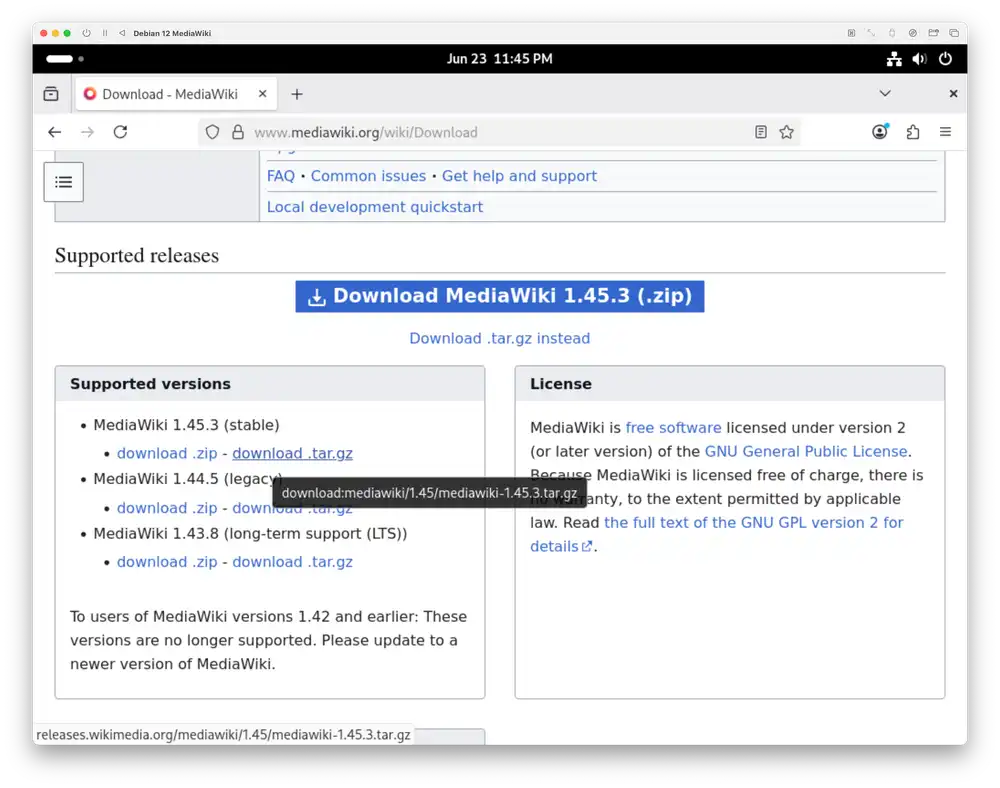This screenshot has height=788, width=1000.
Task: Open the Firefox account icon
Action: click(880, 132)
